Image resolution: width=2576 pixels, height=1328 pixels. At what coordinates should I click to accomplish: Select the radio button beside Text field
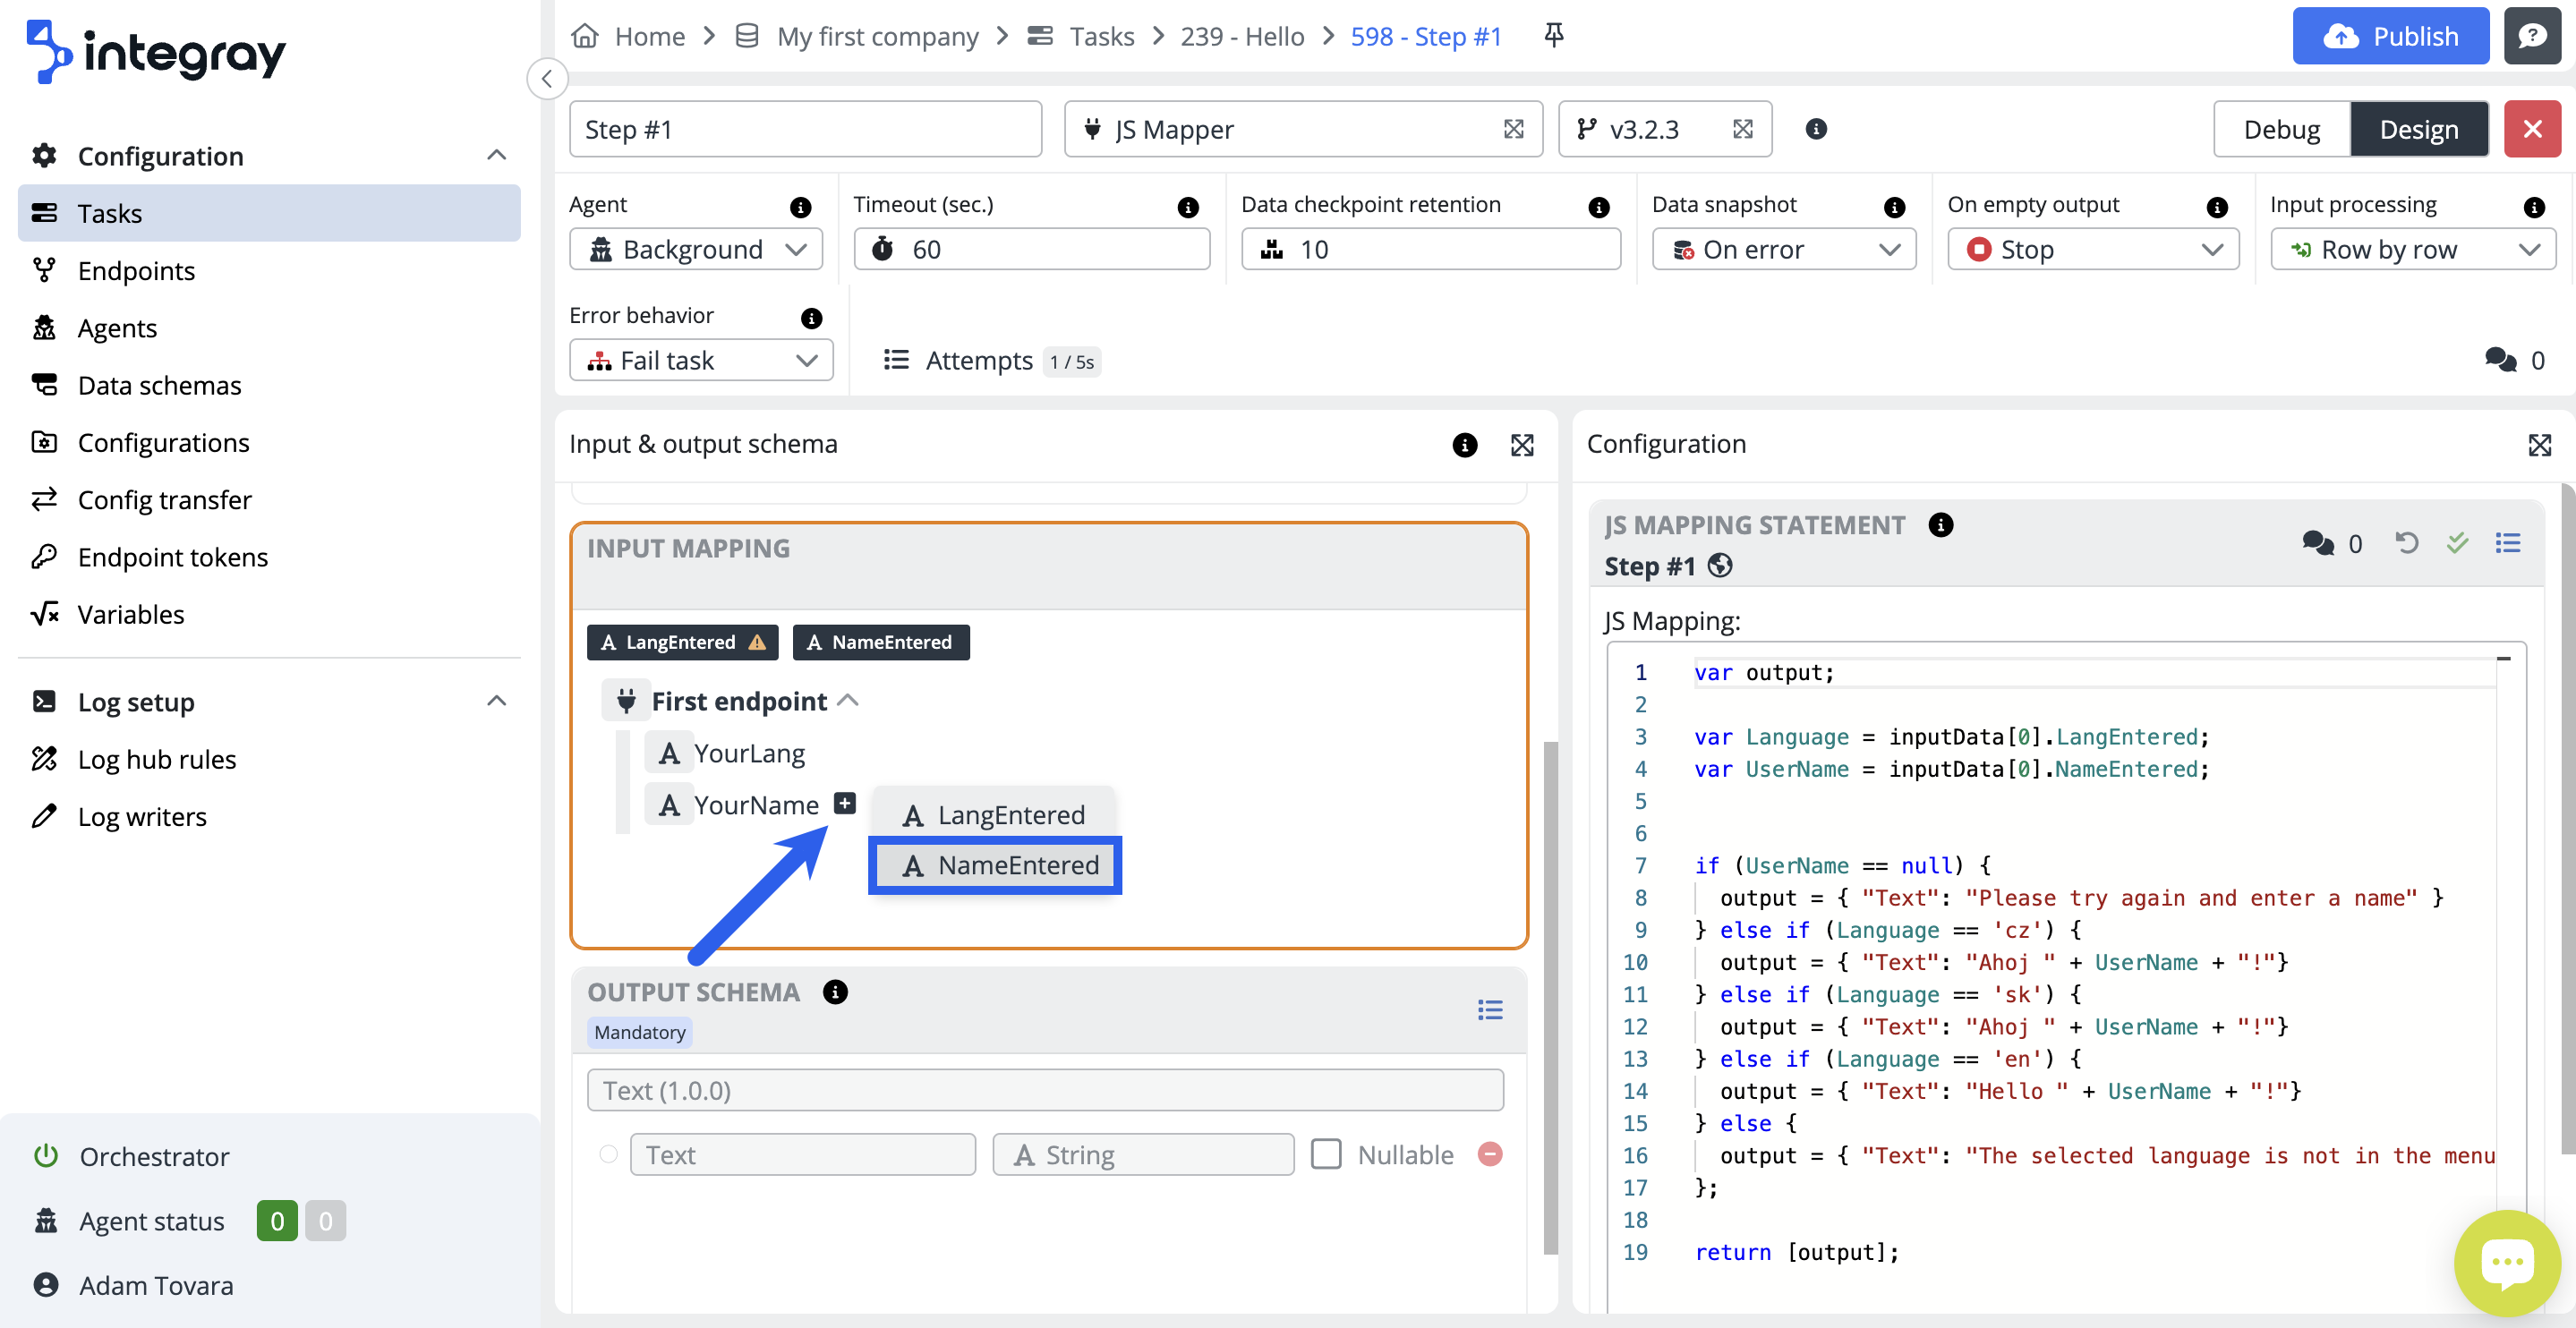point(608,1154)
